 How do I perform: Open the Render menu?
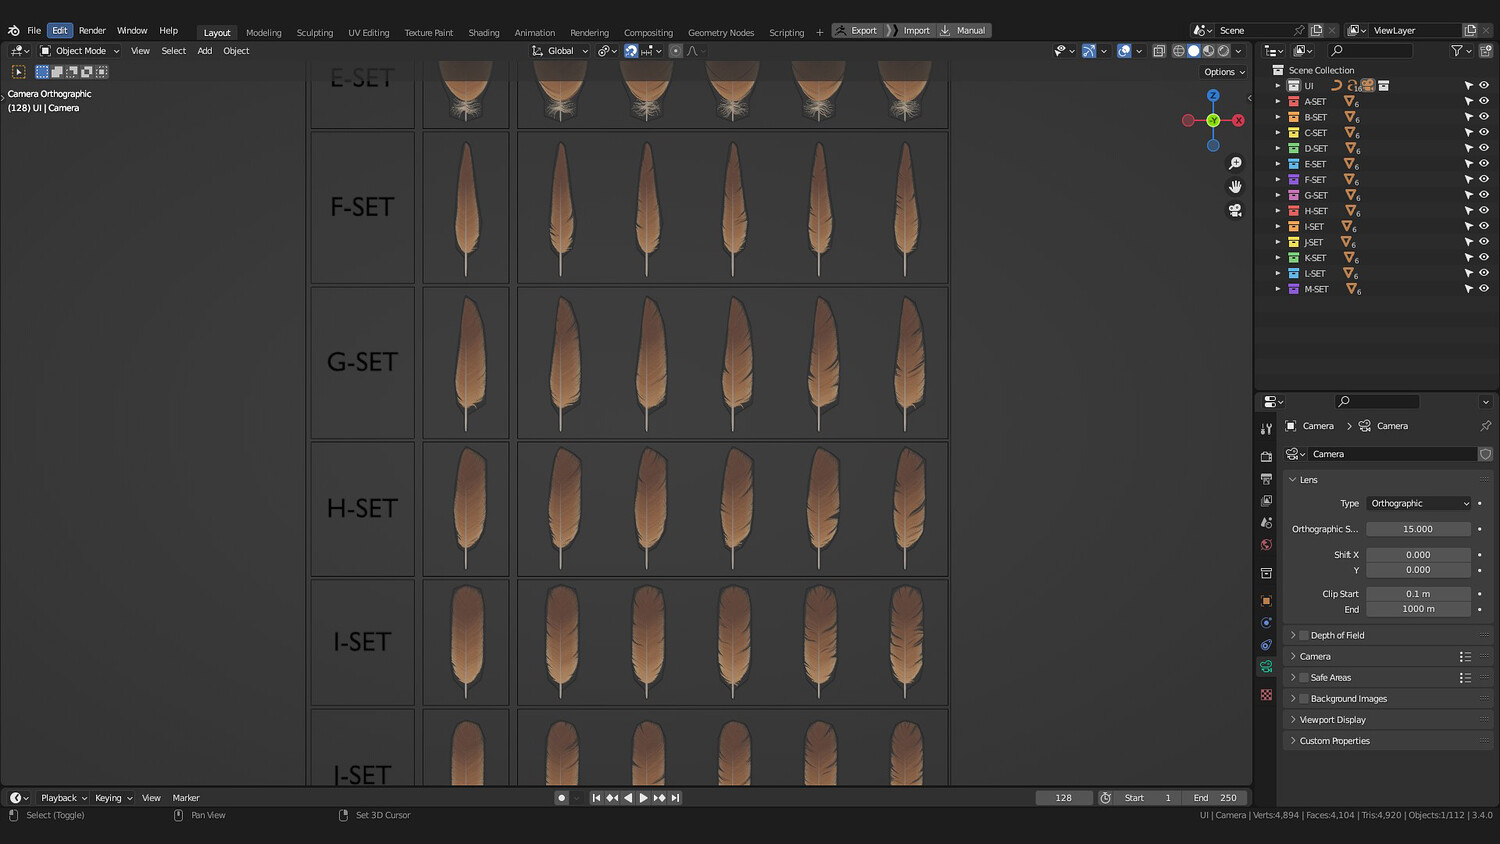(x=92, y=31)
